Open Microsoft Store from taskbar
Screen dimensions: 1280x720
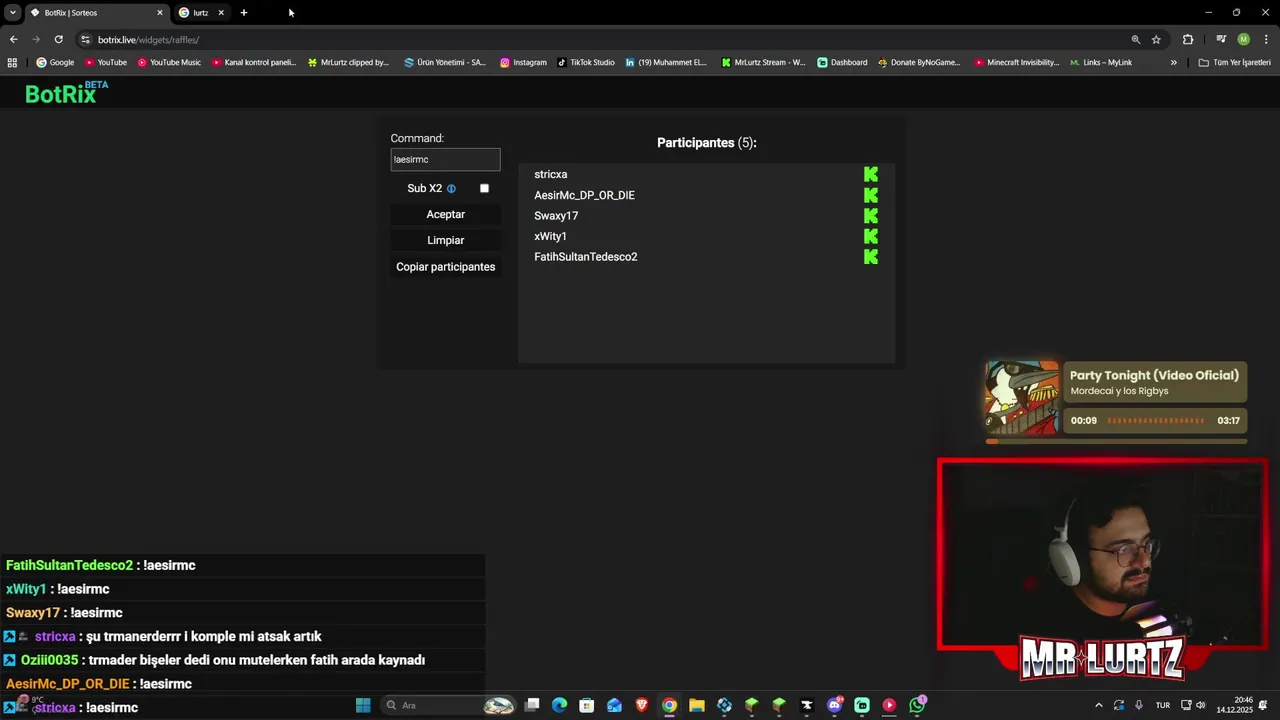587,705
